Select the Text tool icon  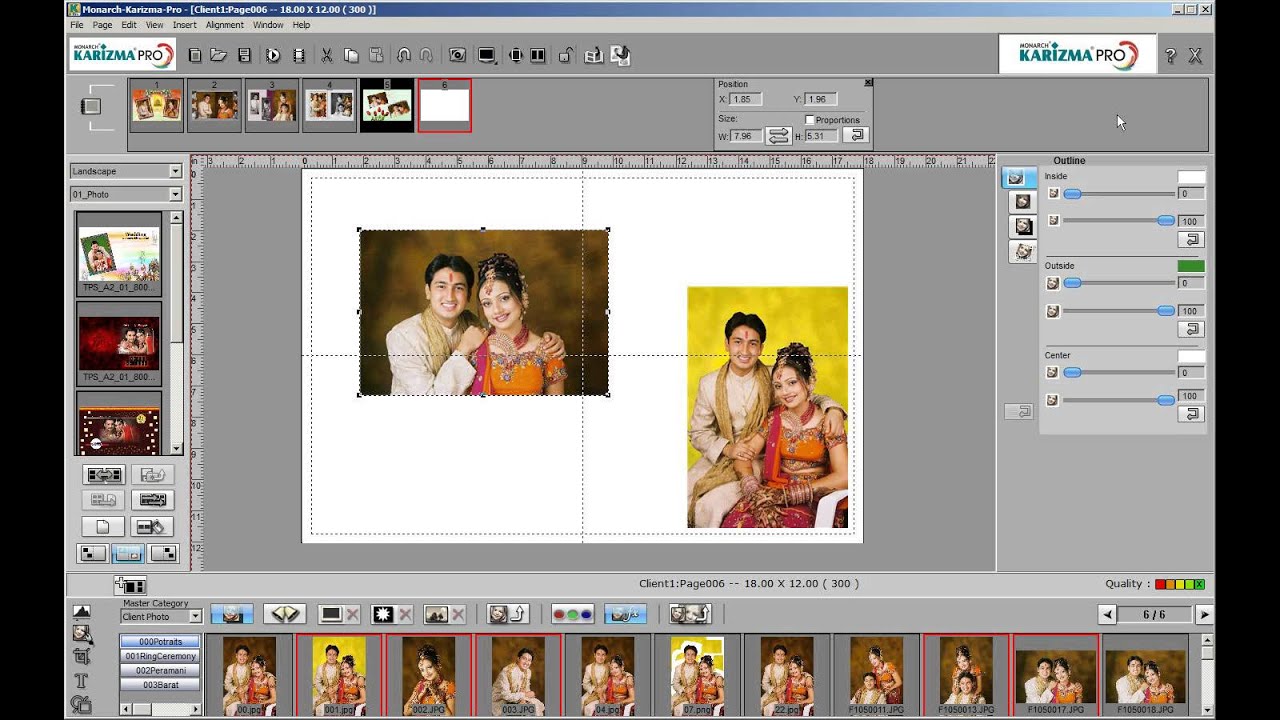click(82, 681)
